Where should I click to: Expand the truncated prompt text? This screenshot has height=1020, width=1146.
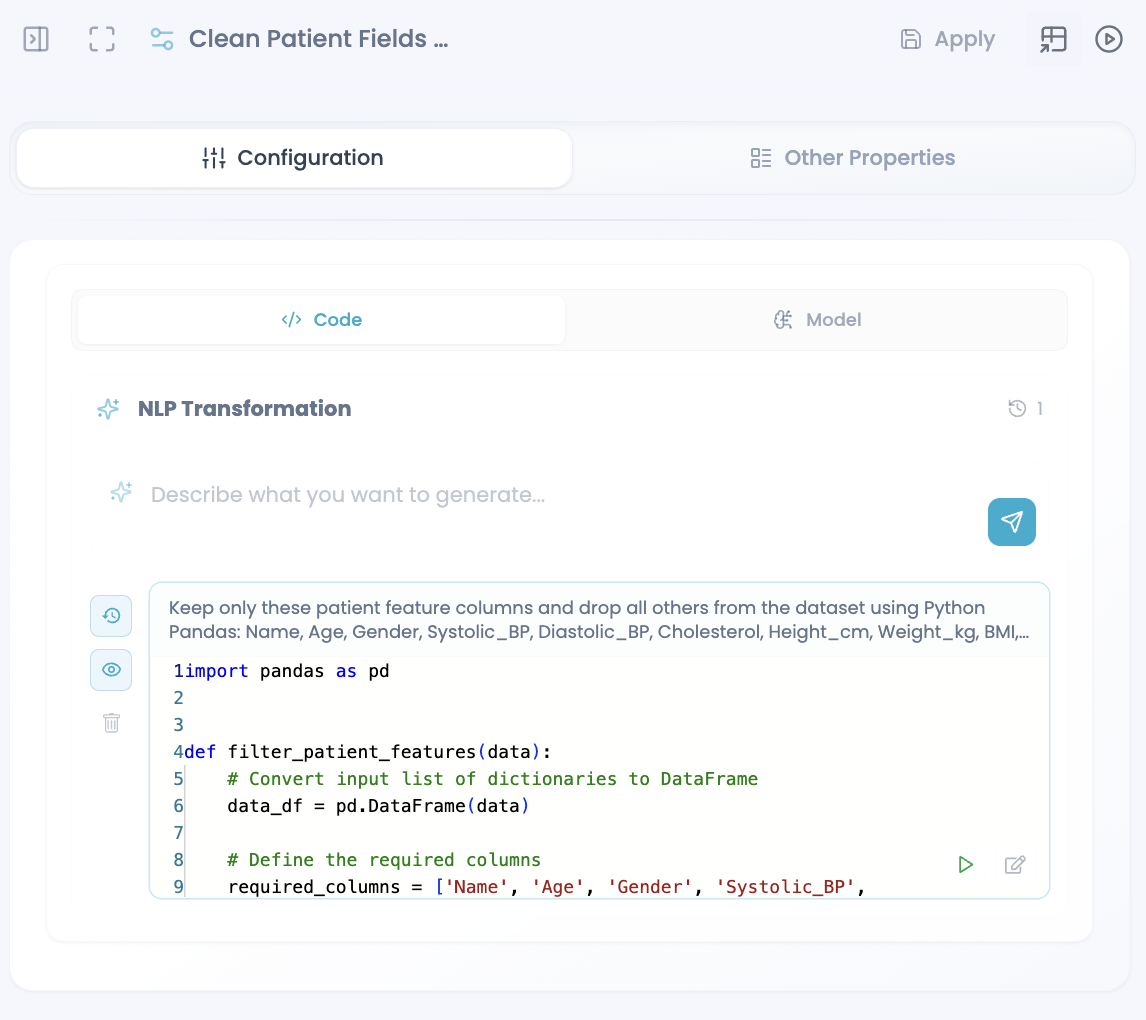pyautogui.click(x=599, y=620)
